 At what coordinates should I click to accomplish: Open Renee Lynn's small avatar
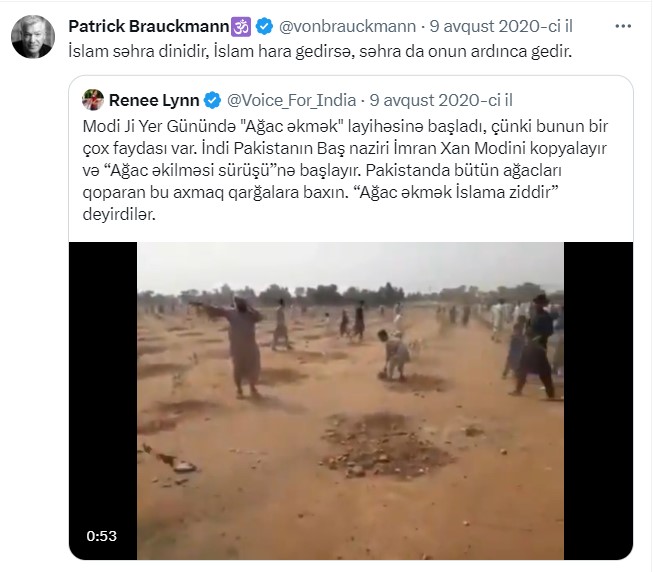(93, 100)
